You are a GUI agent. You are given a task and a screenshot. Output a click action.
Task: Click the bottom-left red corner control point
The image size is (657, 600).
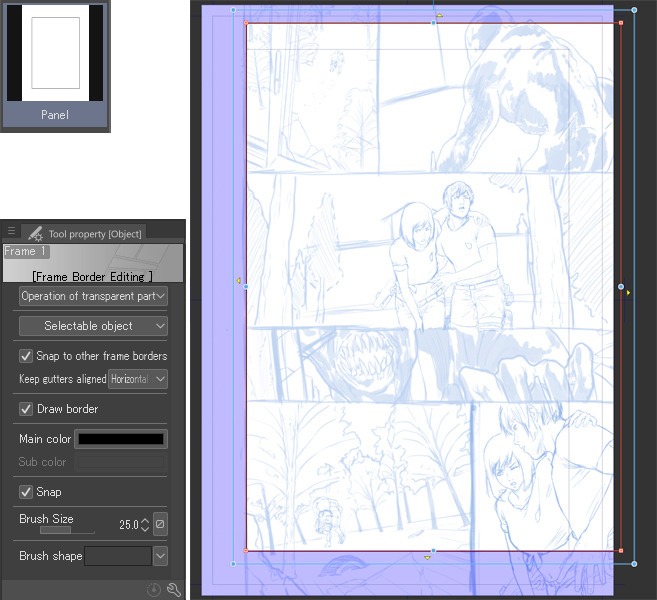click(x=246, y=551)
